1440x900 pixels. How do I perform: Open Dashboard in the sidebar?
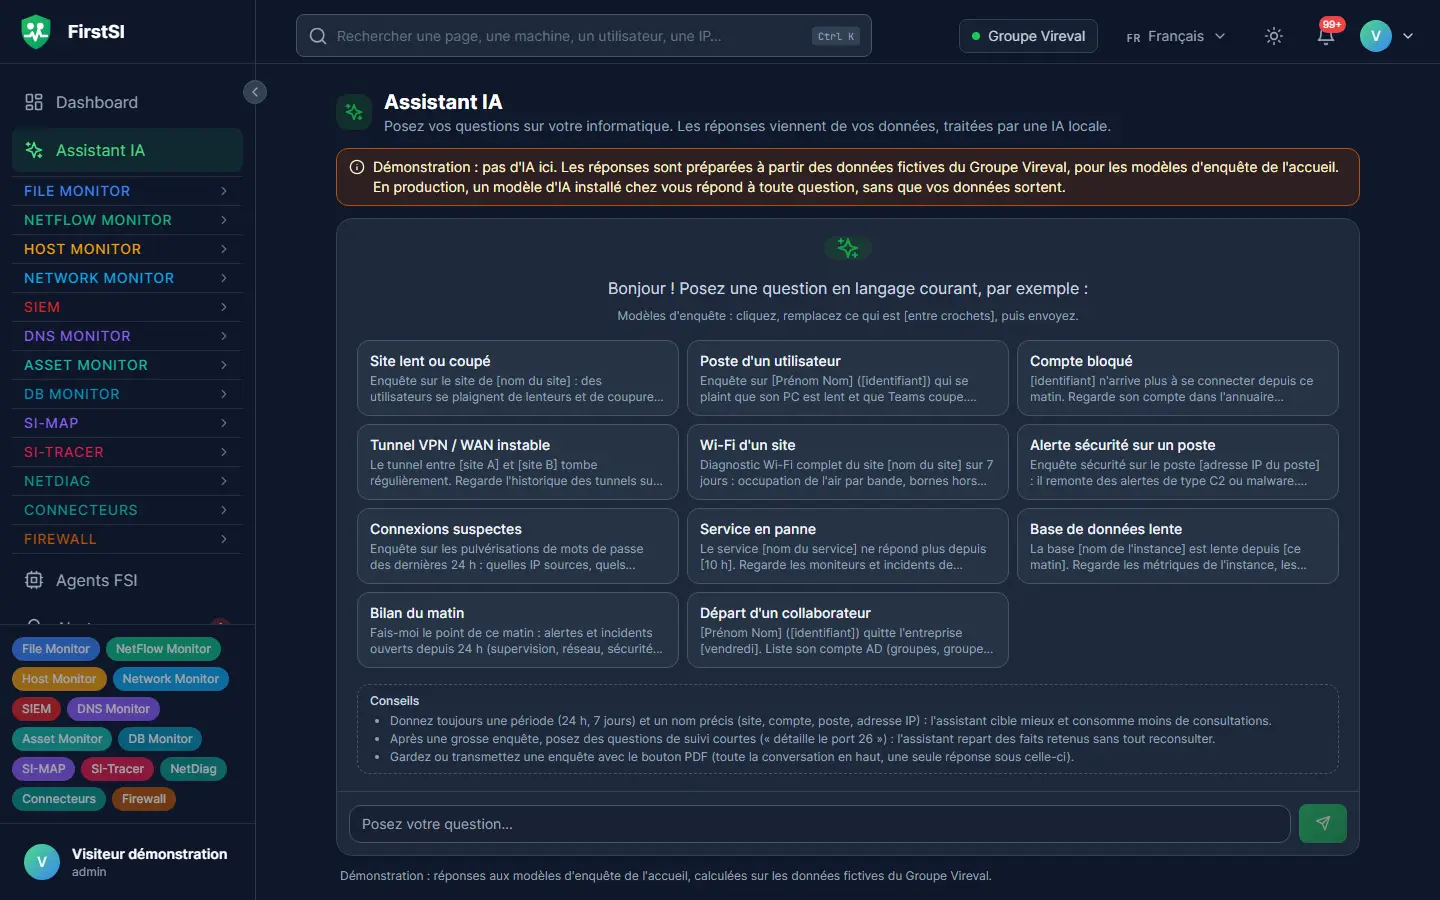(x=127, y=102)
